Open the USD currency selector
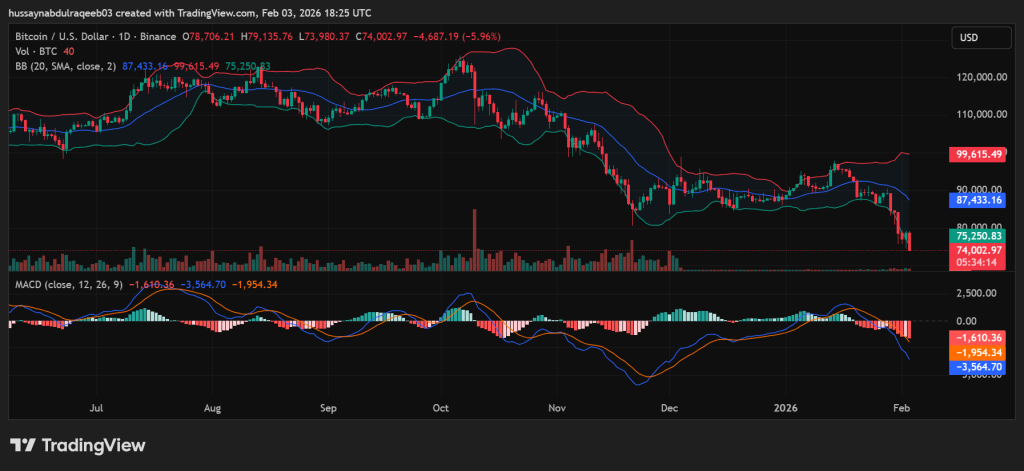The image size is (1024, 471). pos(968,38)
